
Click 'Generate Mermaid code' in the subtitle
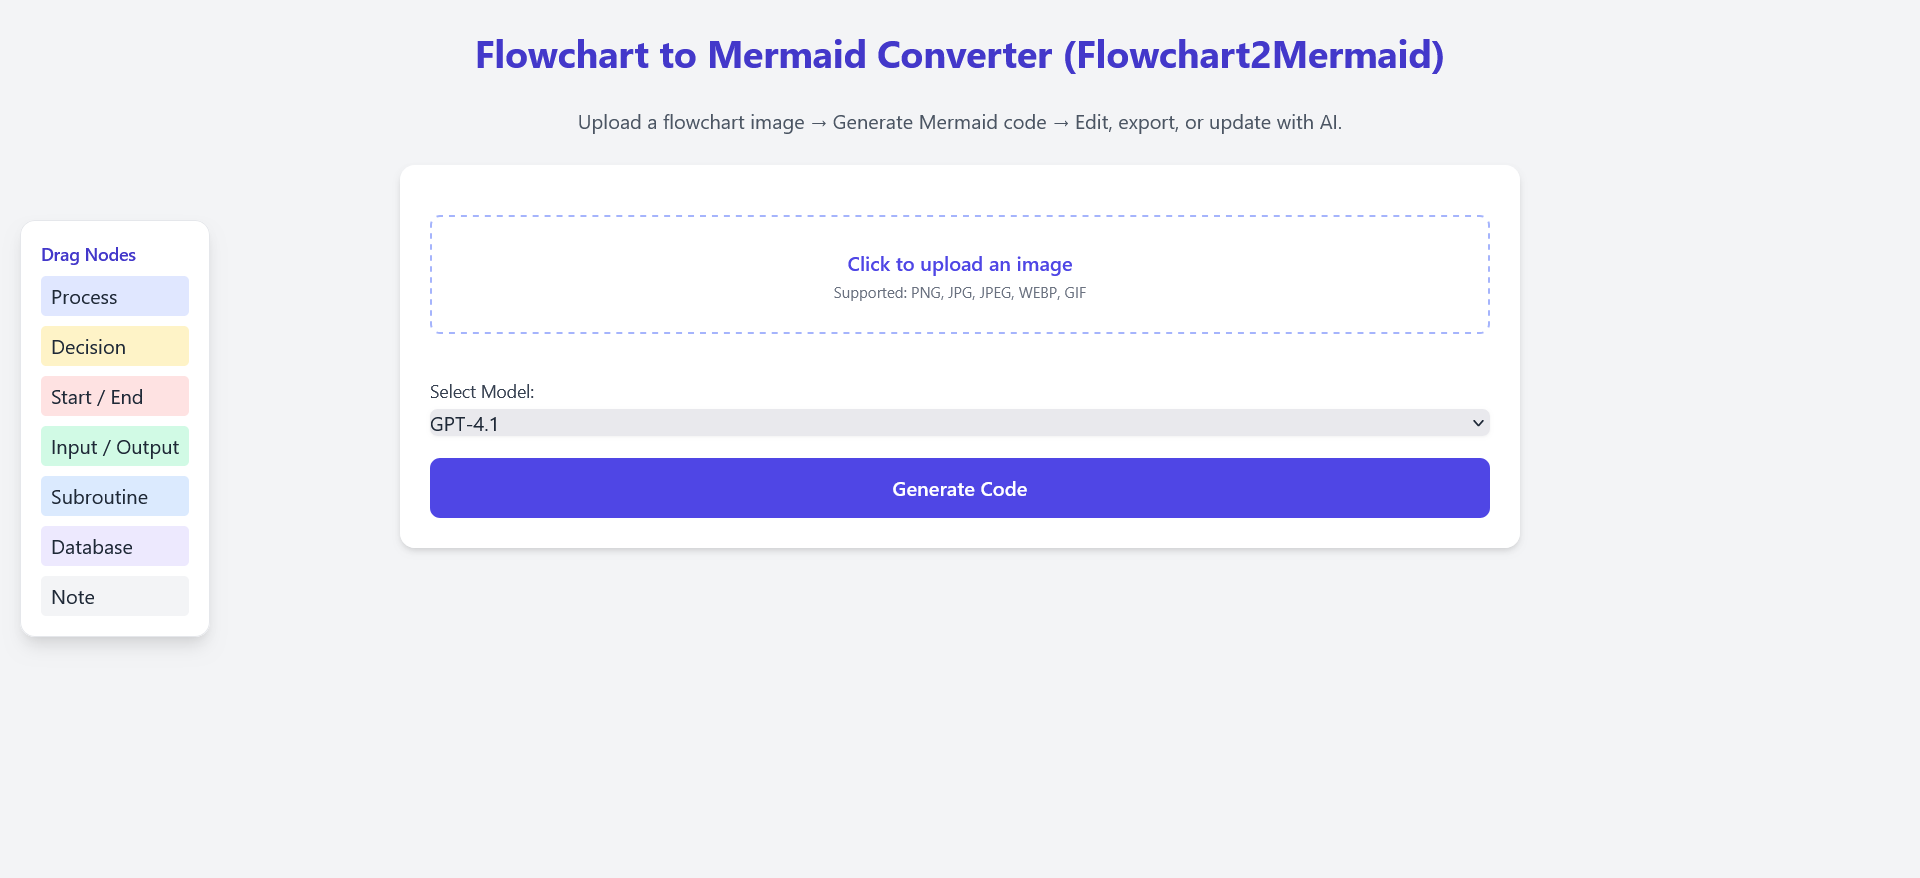point(939,122)
